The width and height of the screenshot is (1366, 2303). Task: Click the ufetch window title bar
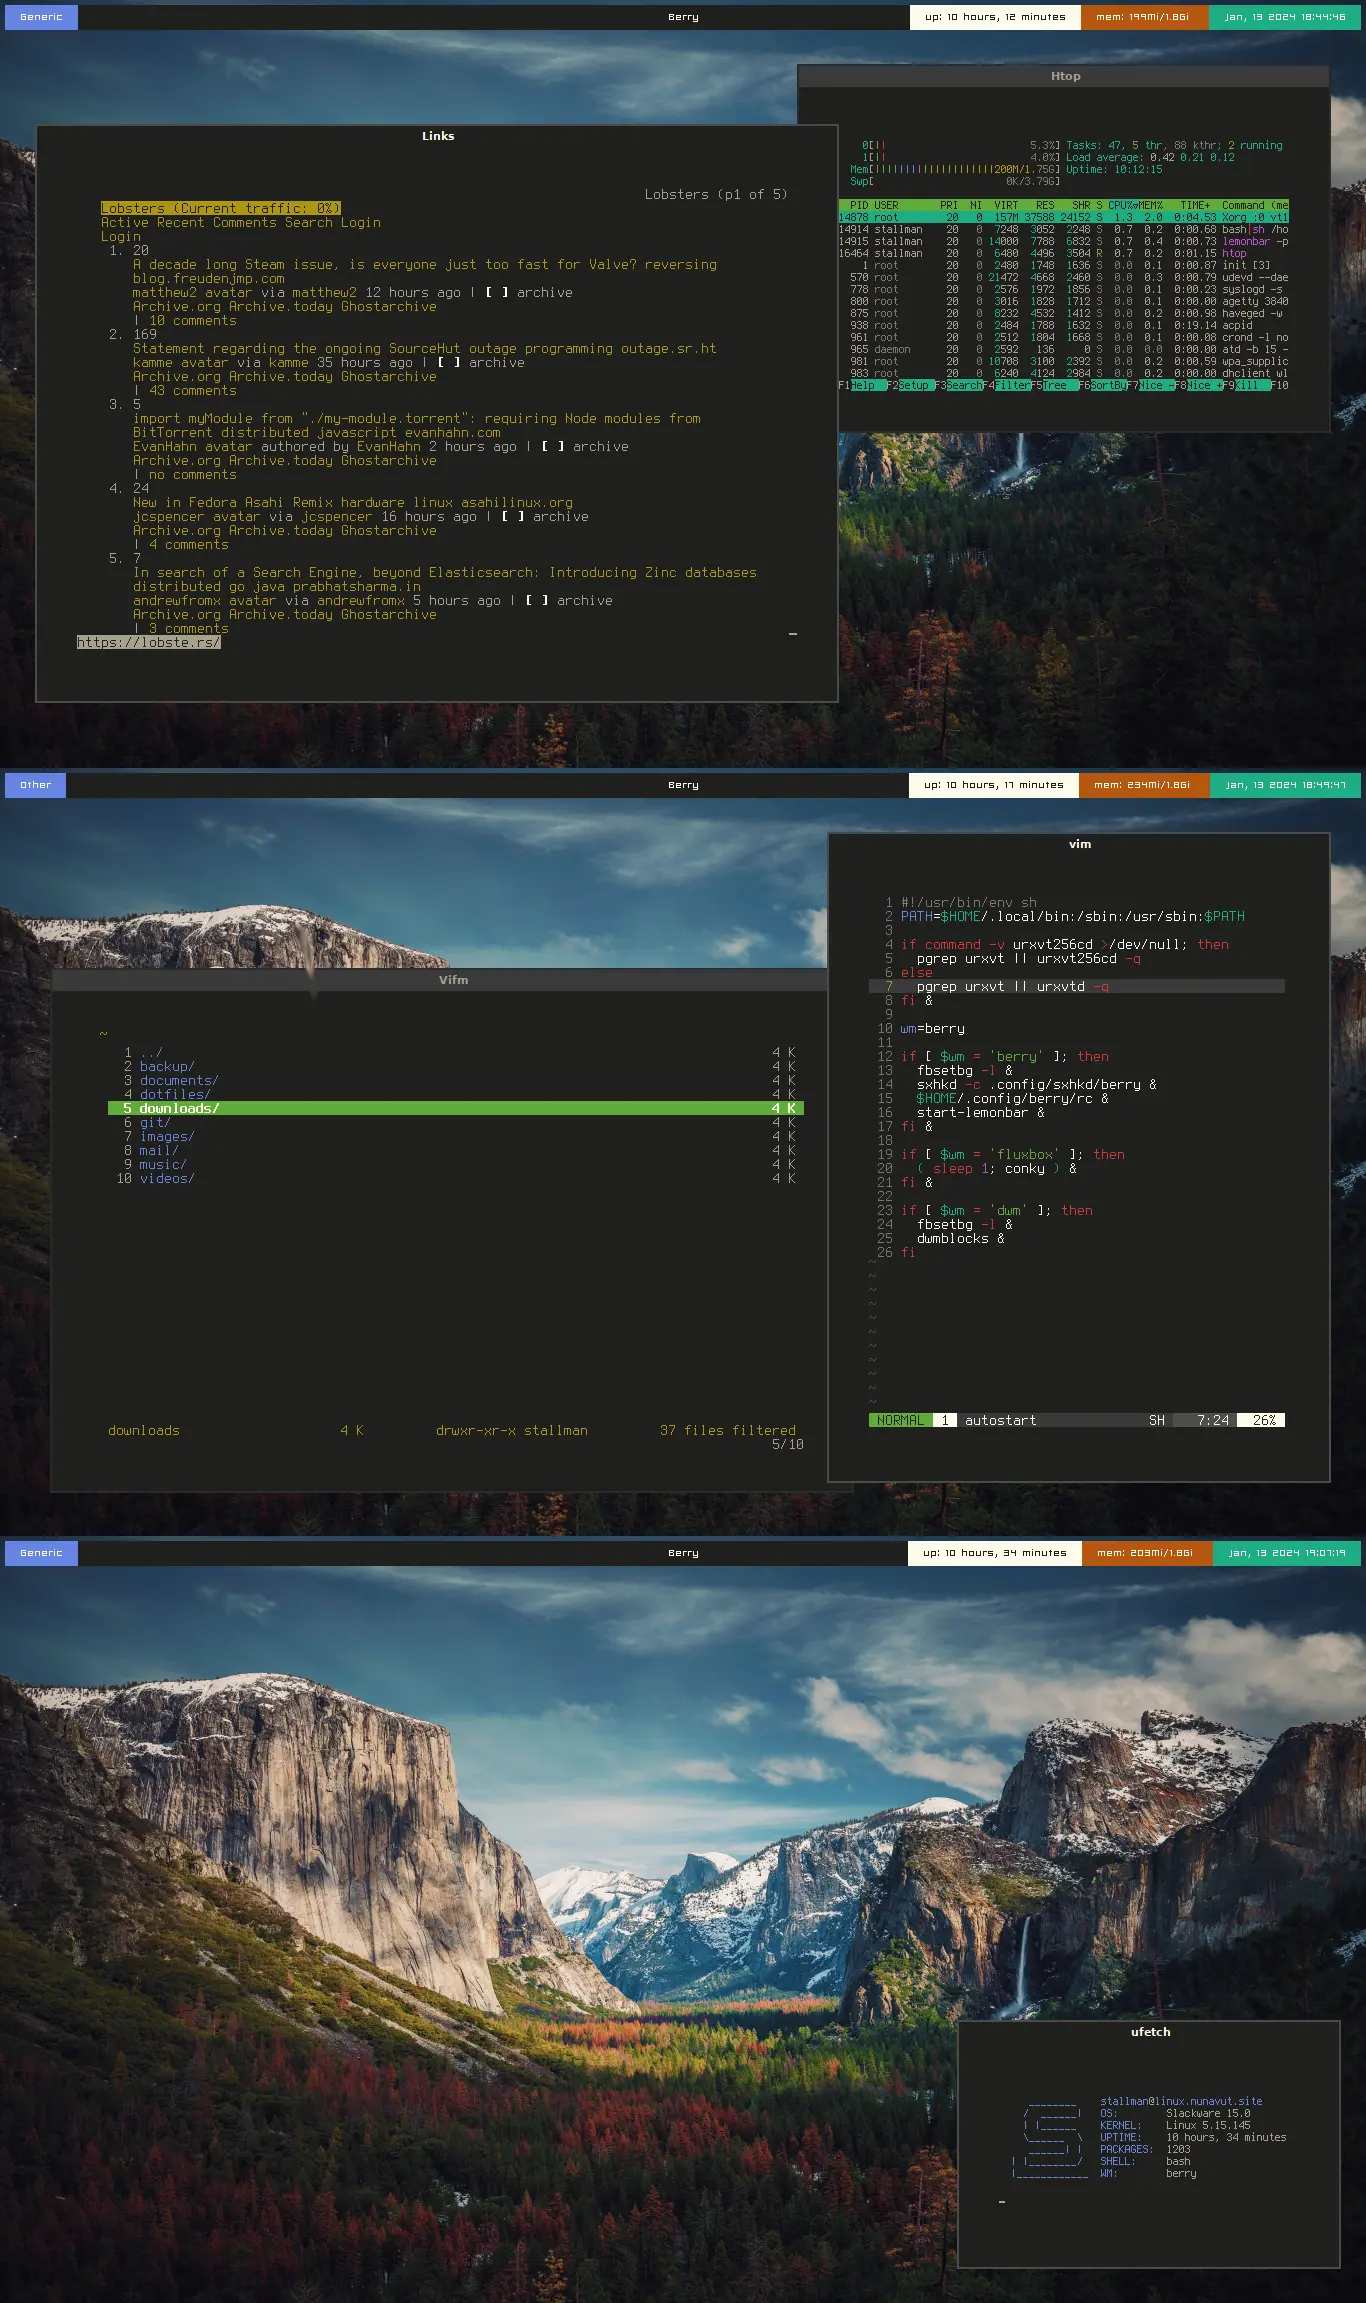[1149, 2032]
